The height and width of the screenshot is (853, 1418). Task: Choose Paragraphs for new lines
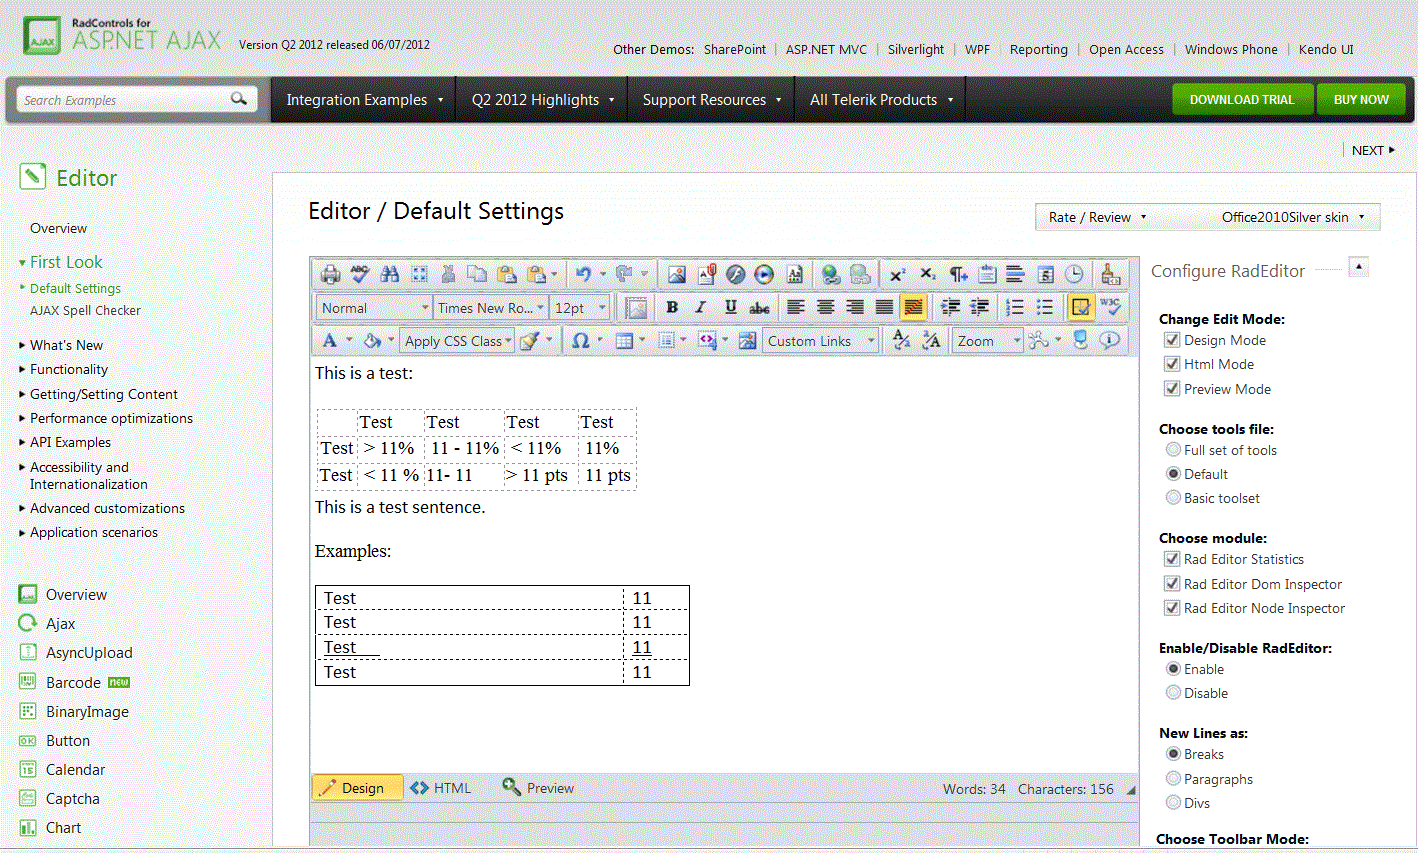(x=1173, y=779)
